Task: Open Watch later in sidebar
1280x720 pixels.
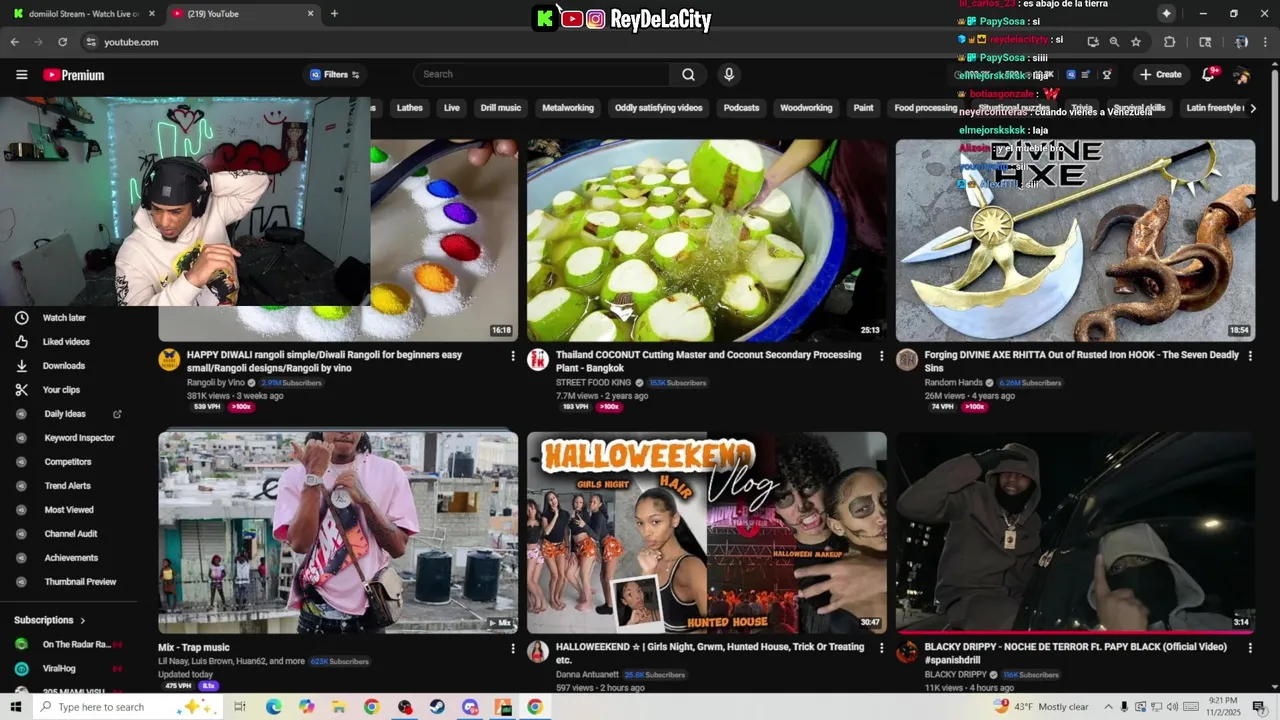Action: 64,318
